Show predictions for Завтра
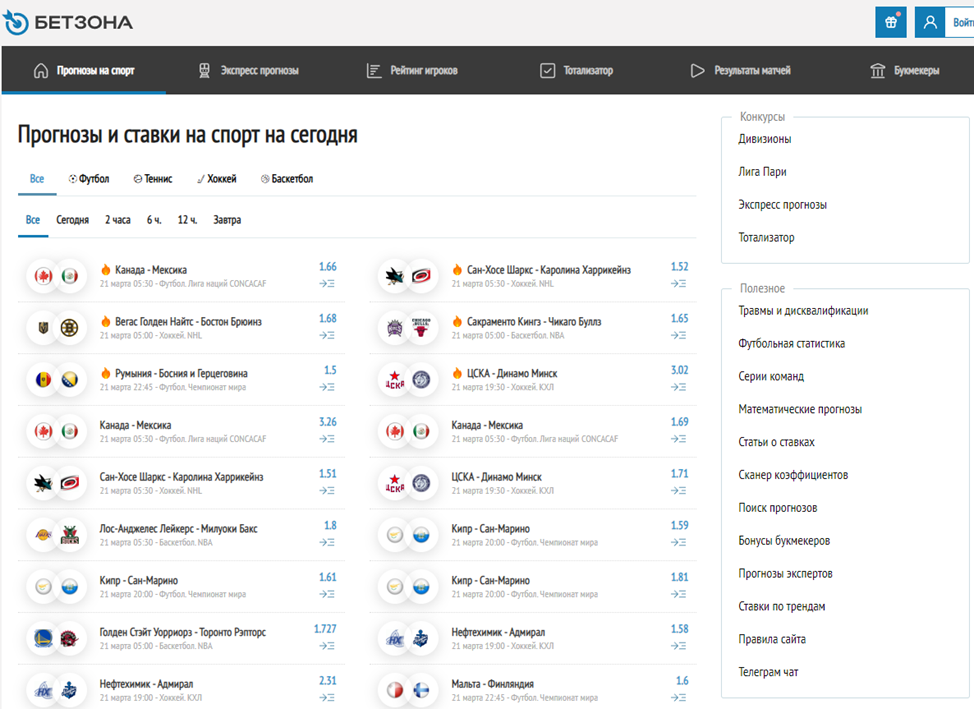Viewport: 974px width, 709px height. pyautogui.click(x=227, y=220)
